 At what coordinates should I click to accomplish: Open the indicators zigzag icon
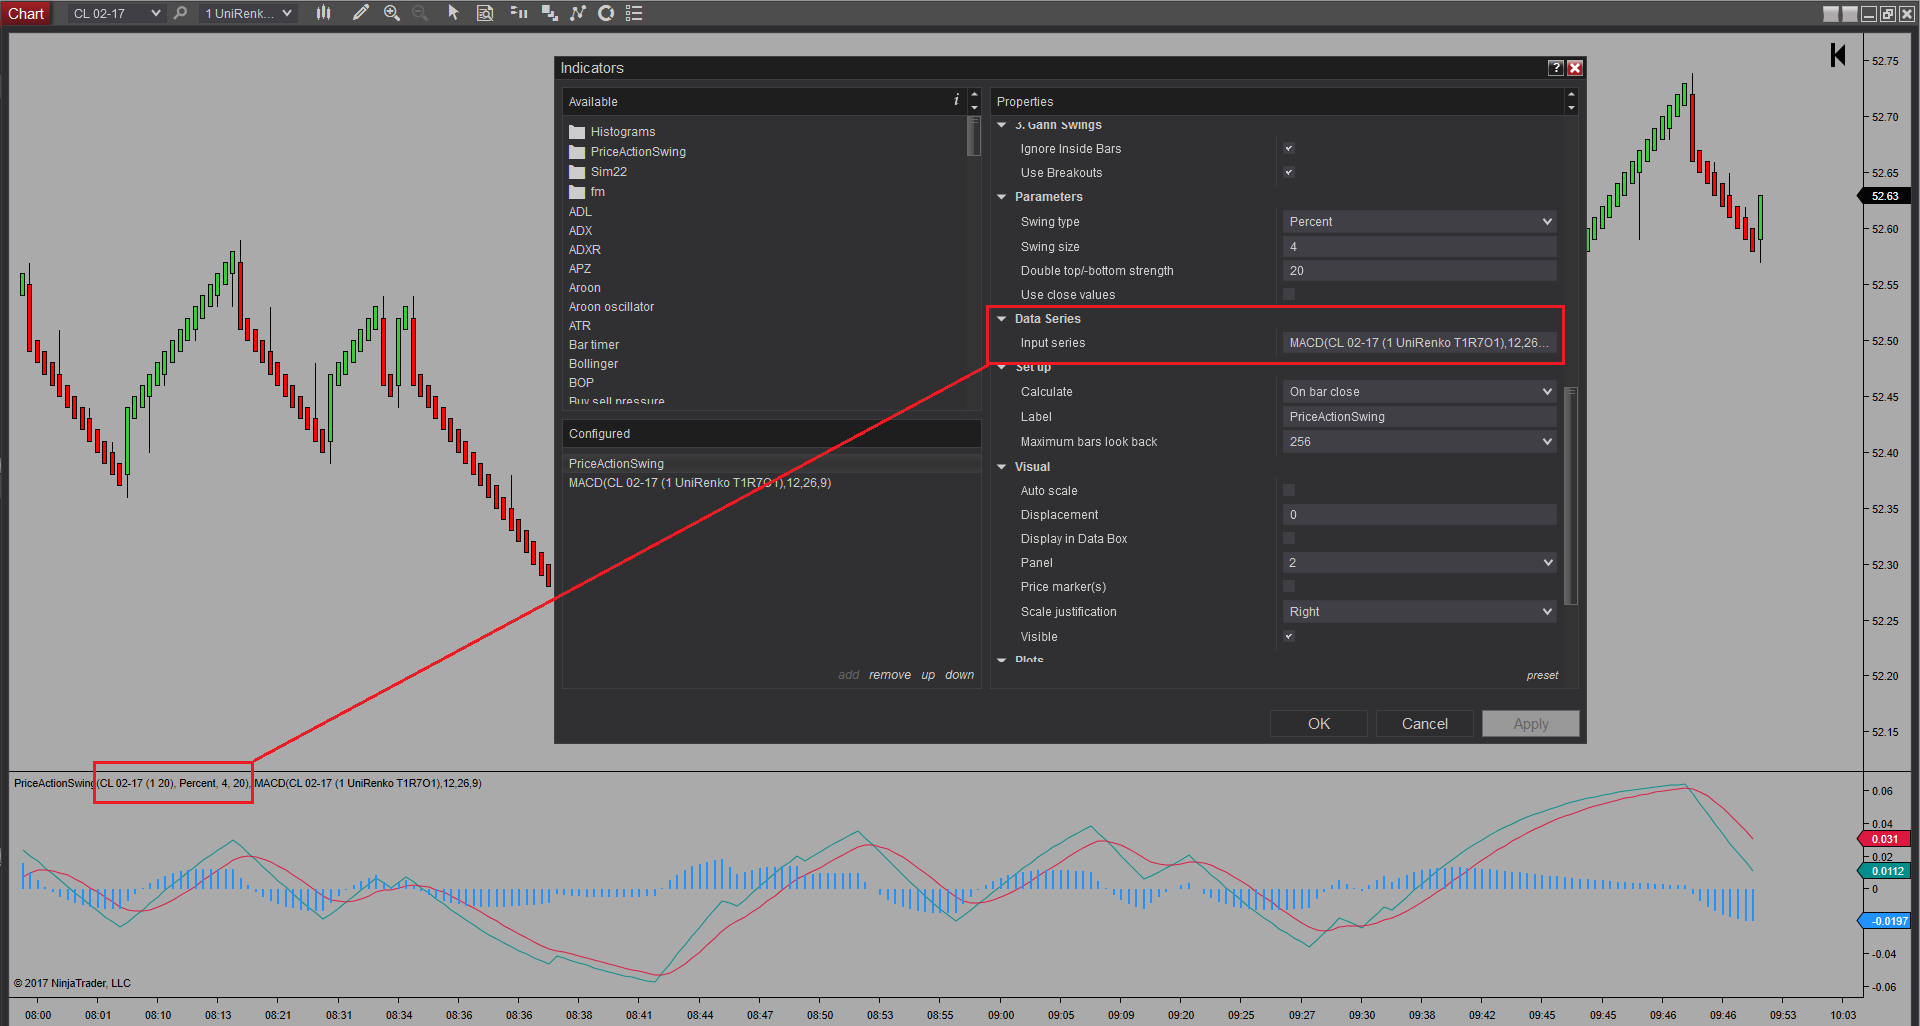click(578, 13)
